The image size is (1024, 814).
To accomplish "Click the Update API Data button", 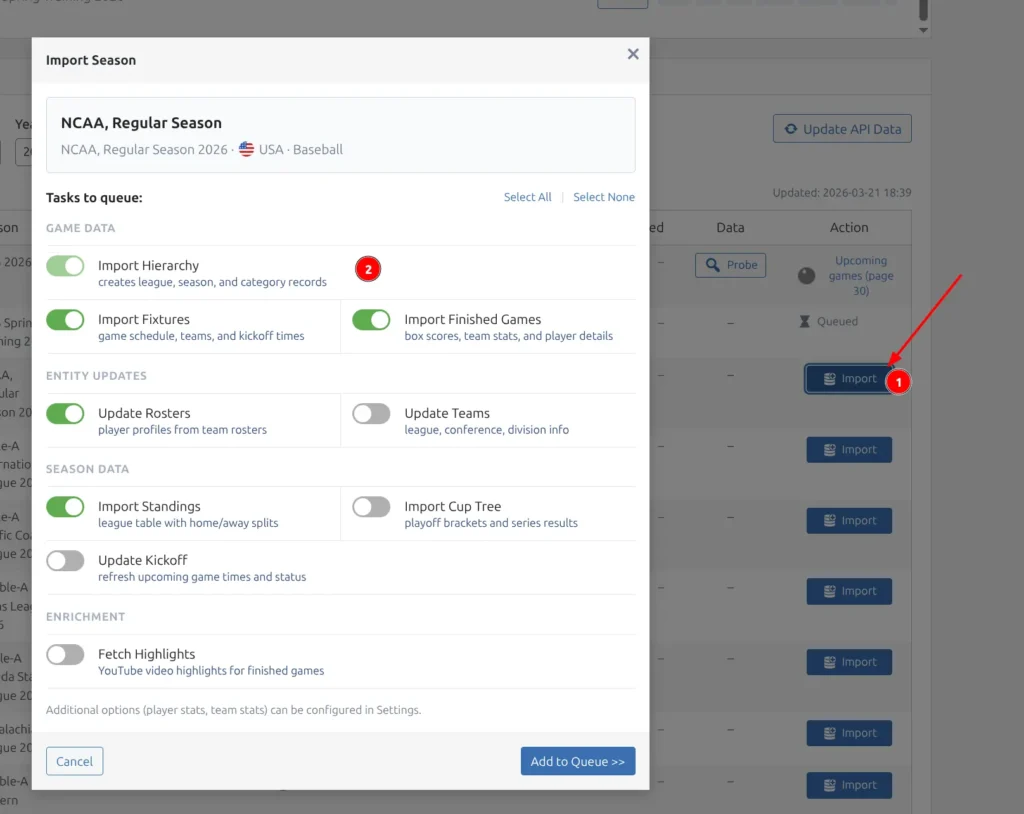I will click(842, 129).
